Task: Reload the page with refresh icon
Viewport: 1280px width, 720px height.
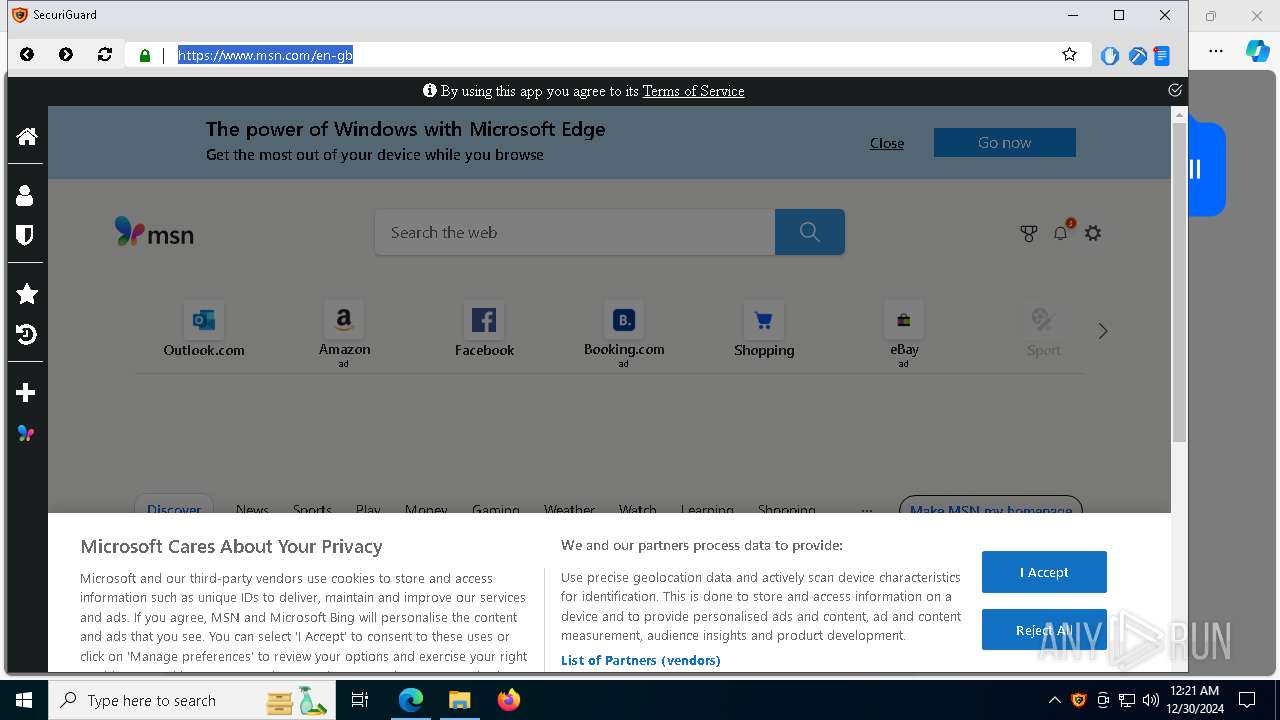Action: pyautogui.click(x=105, y=55)
